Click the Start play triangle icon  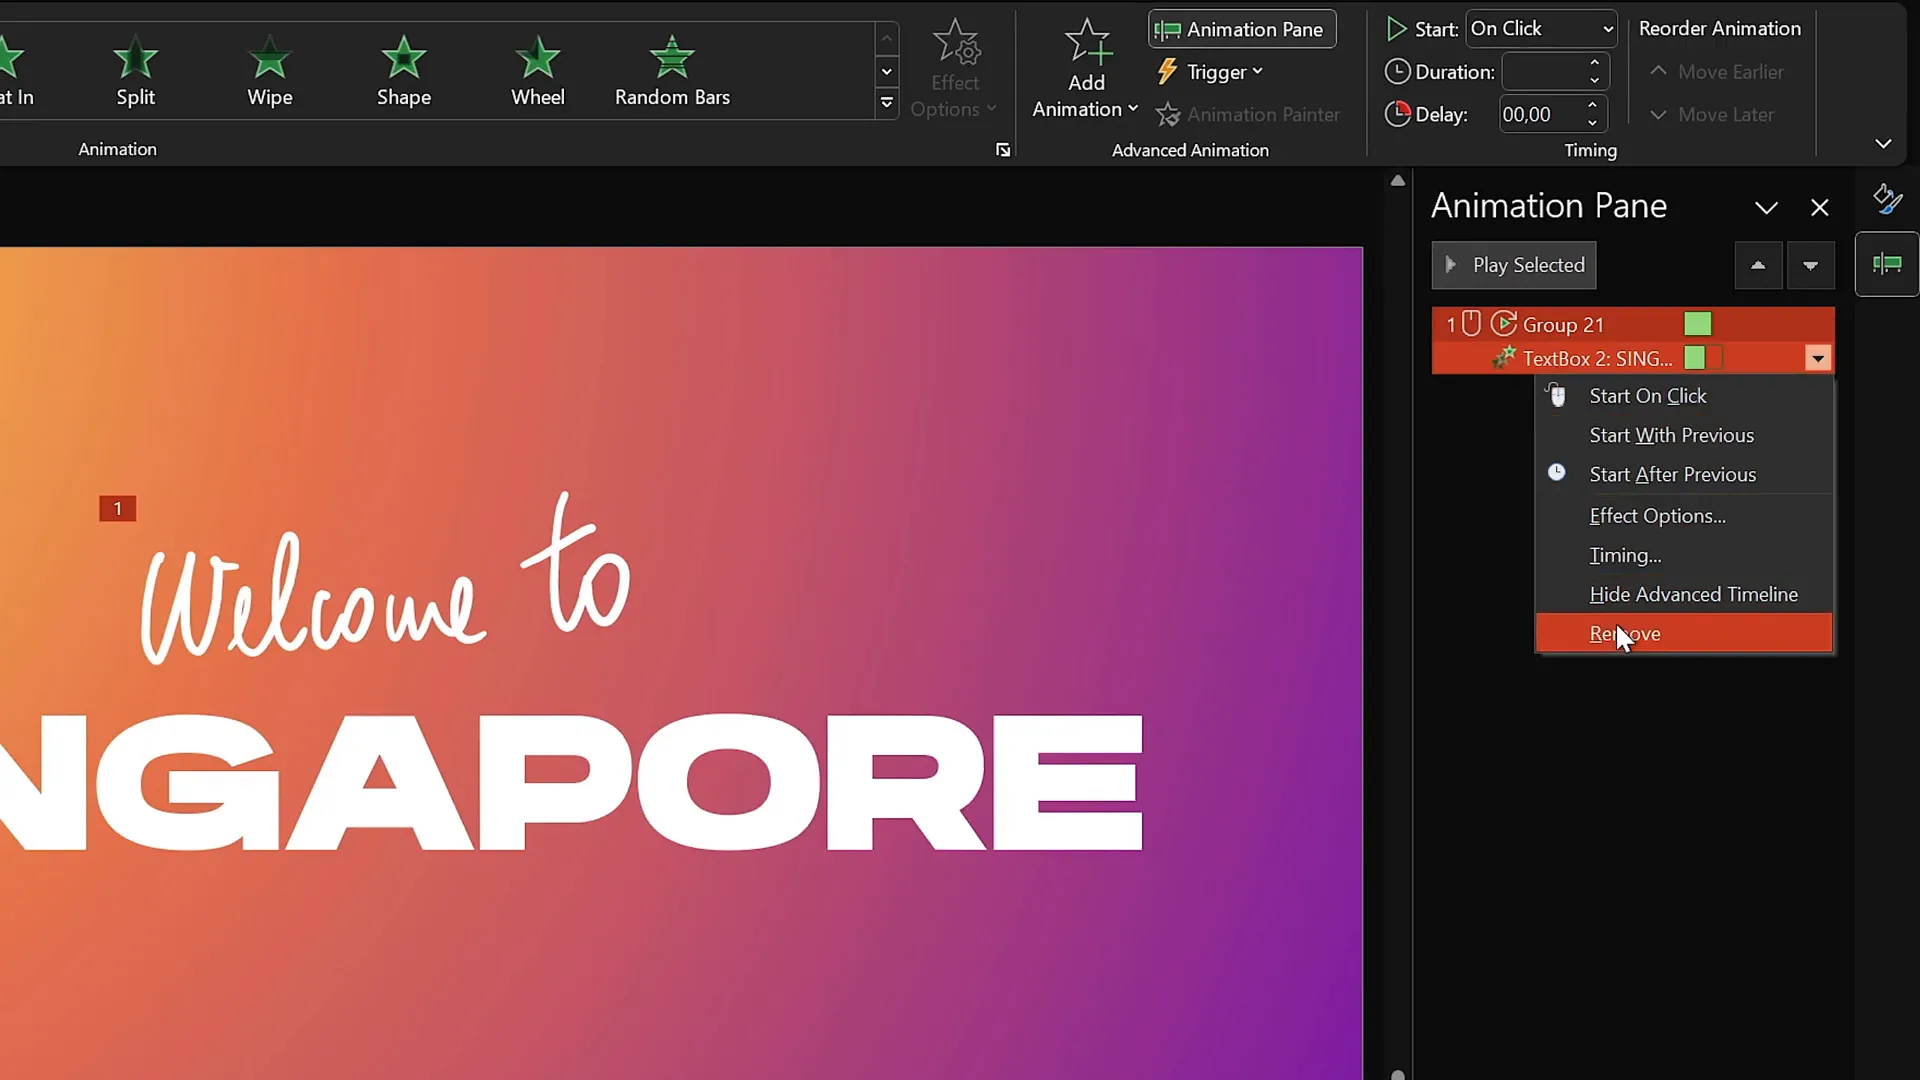coord(1396,29)
